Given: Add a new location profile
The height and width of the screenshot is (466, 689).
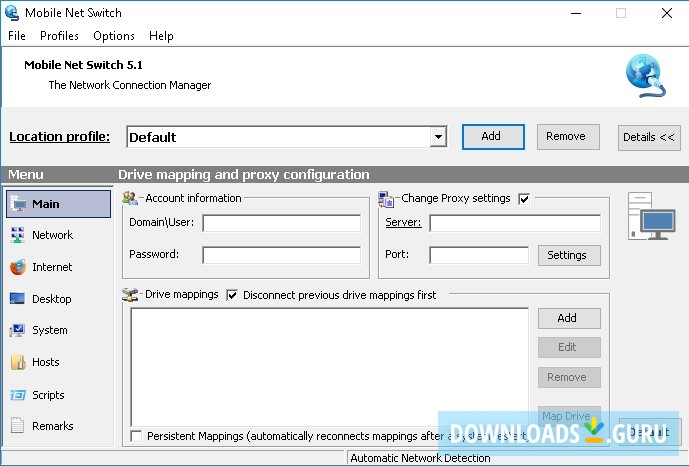Looking at the screenshot, I should click(x=493, y=137).
